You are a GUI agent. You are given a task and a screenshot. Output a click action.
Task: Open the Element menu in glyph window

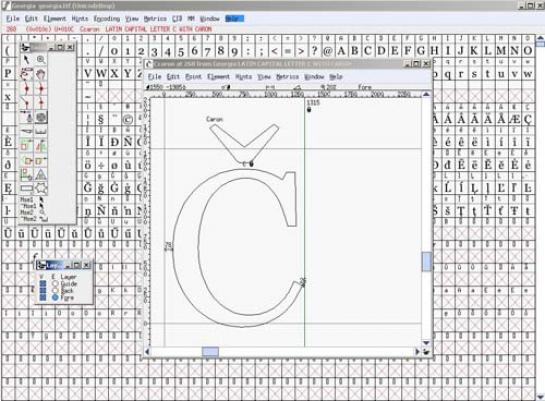pyautogui.click(x=218, y=76)
